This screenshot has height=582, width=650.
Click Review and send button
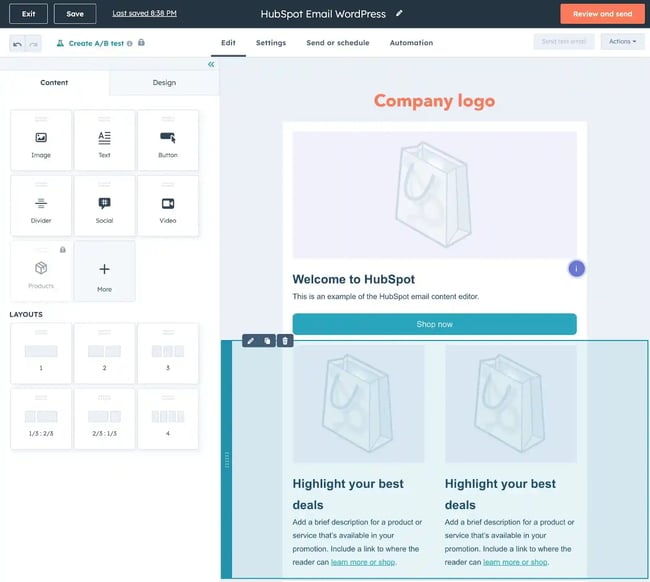tap(601, 14)
